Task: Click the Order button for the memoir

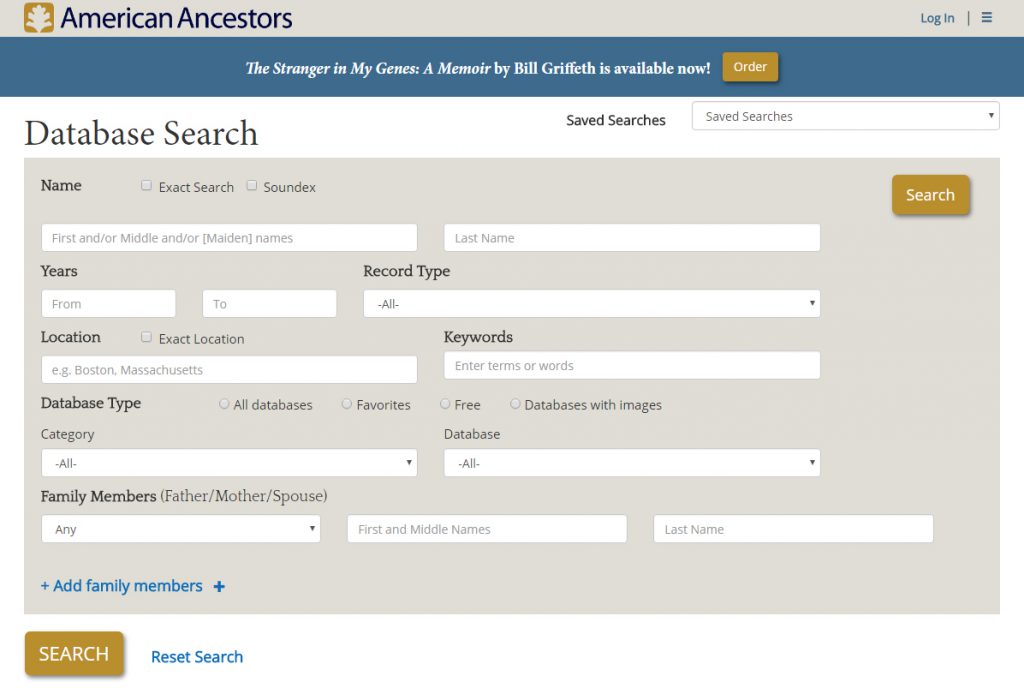Action: 750,66
